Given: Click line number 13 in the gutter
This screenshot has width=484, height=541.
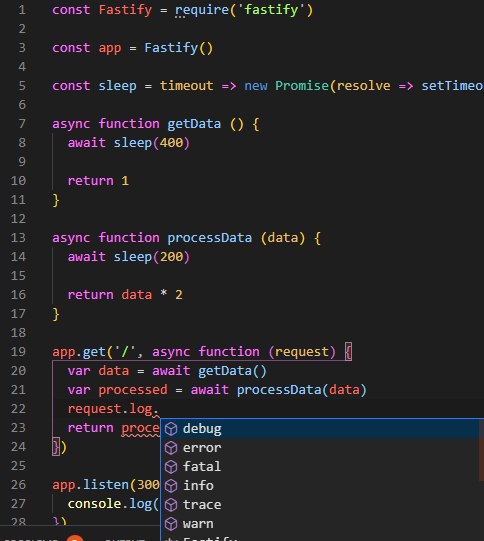Looking at the screenshot, I should point(18,238).
